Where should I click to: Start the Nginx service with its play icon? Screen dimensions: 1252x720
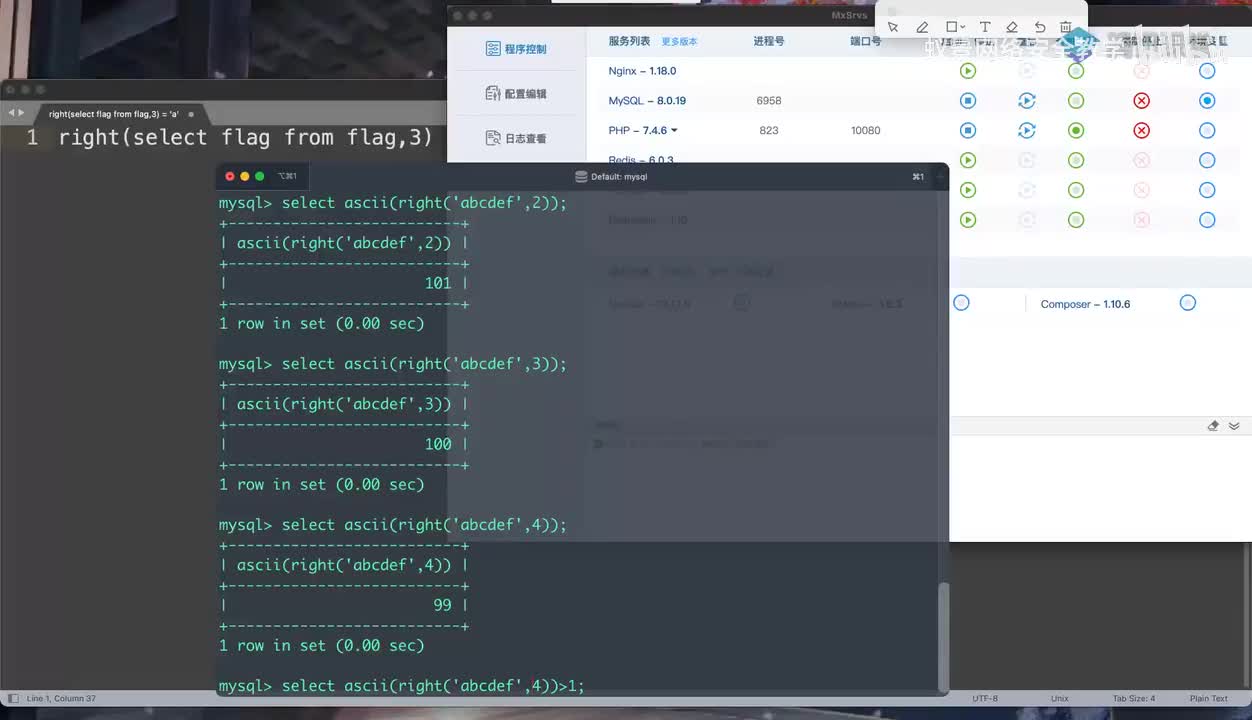968,71
